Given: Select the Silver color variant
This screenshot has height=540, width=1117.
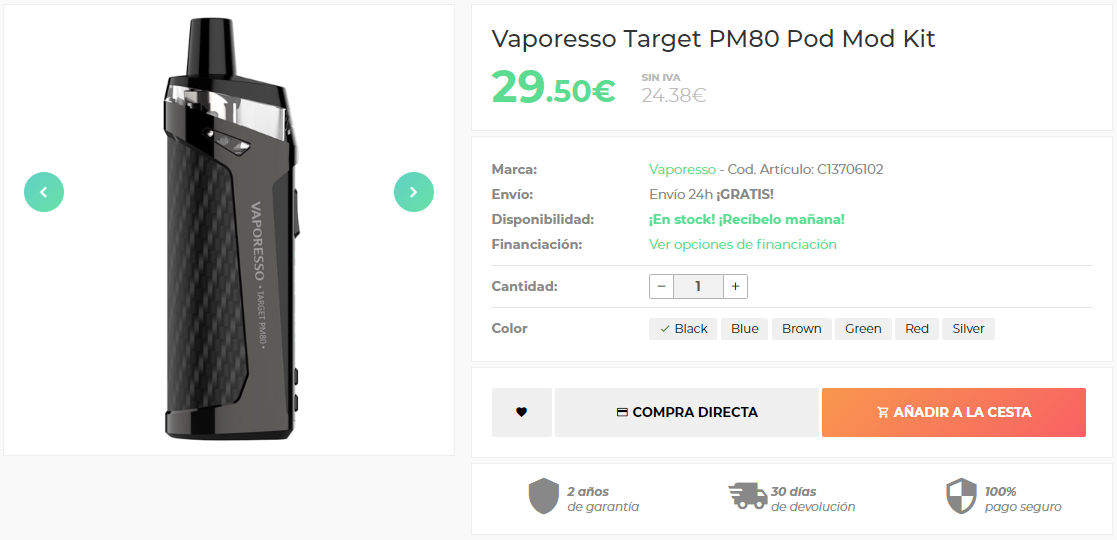Looking at the screenshot, I should pyautogui.click(x=969, y=329).
